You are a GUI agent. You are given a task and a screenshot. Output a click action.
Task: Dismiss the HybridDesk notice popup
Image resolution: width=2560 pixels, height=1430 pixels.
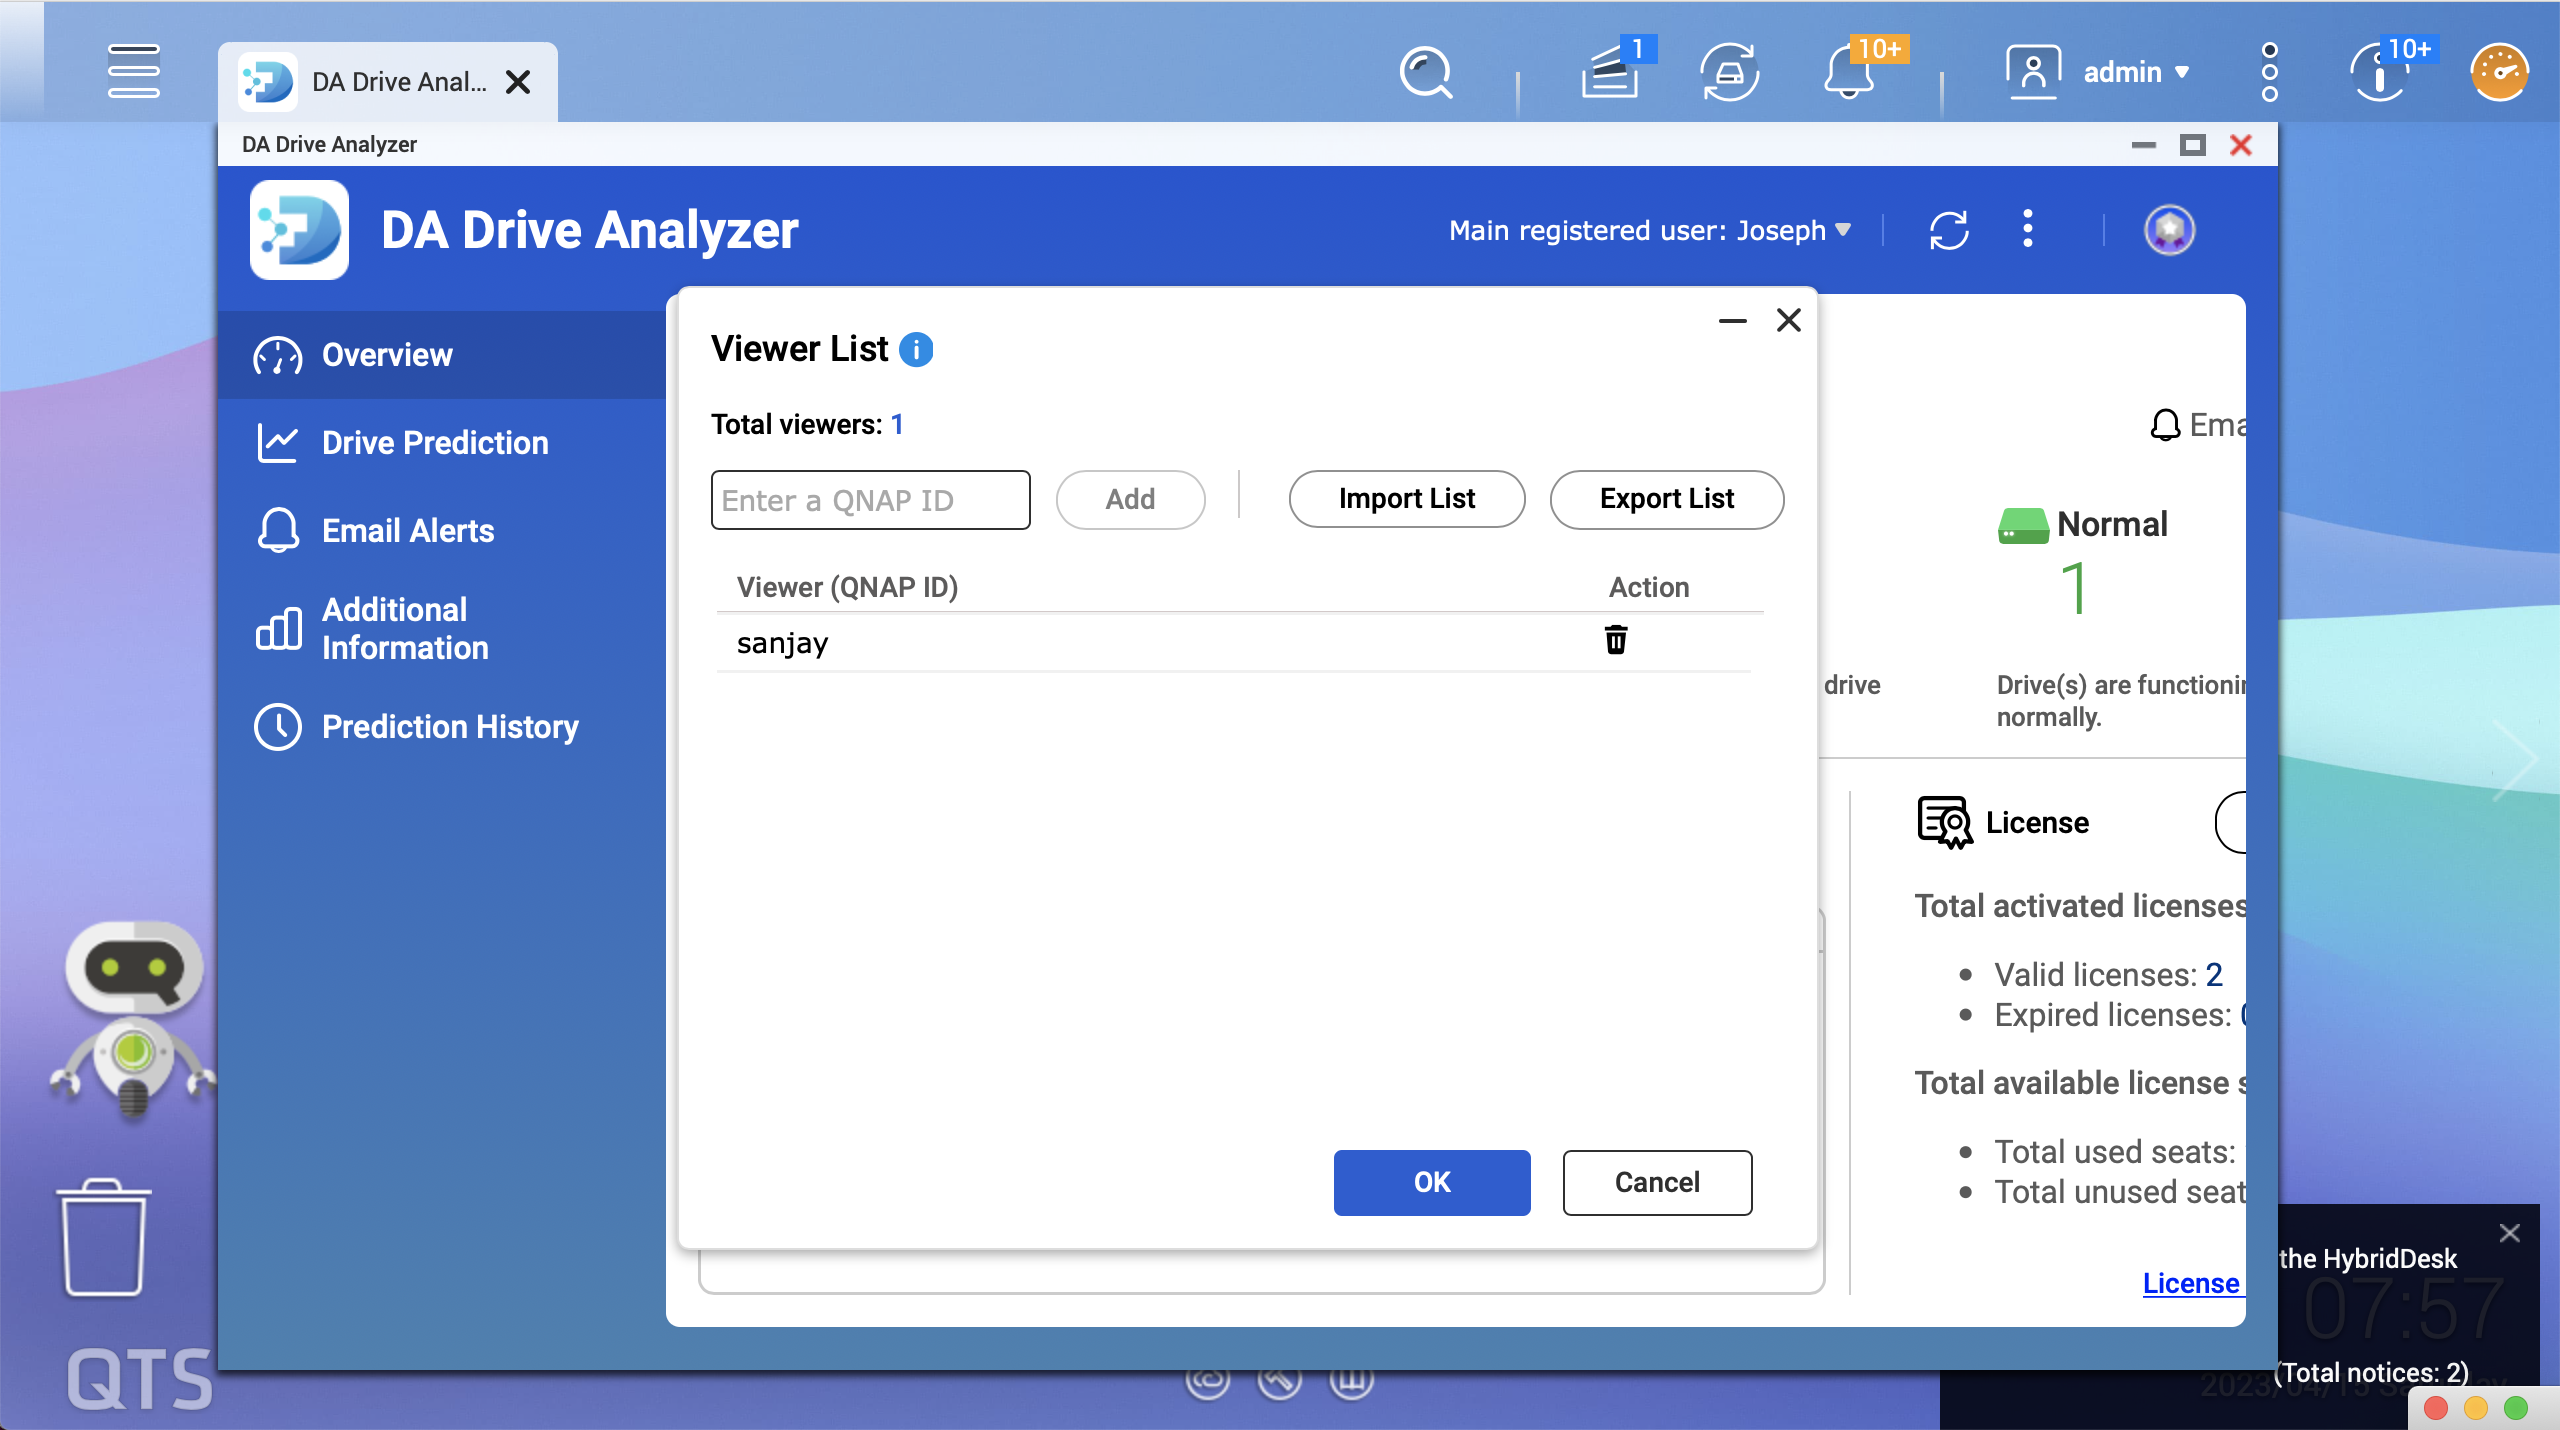2509,1233
